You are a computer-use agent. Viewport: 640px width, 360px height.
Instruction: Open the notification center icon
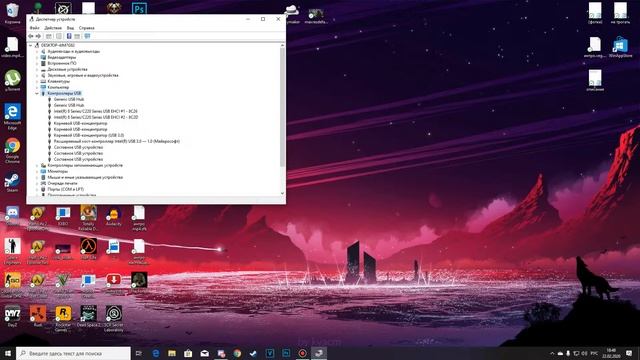[629, 353]
